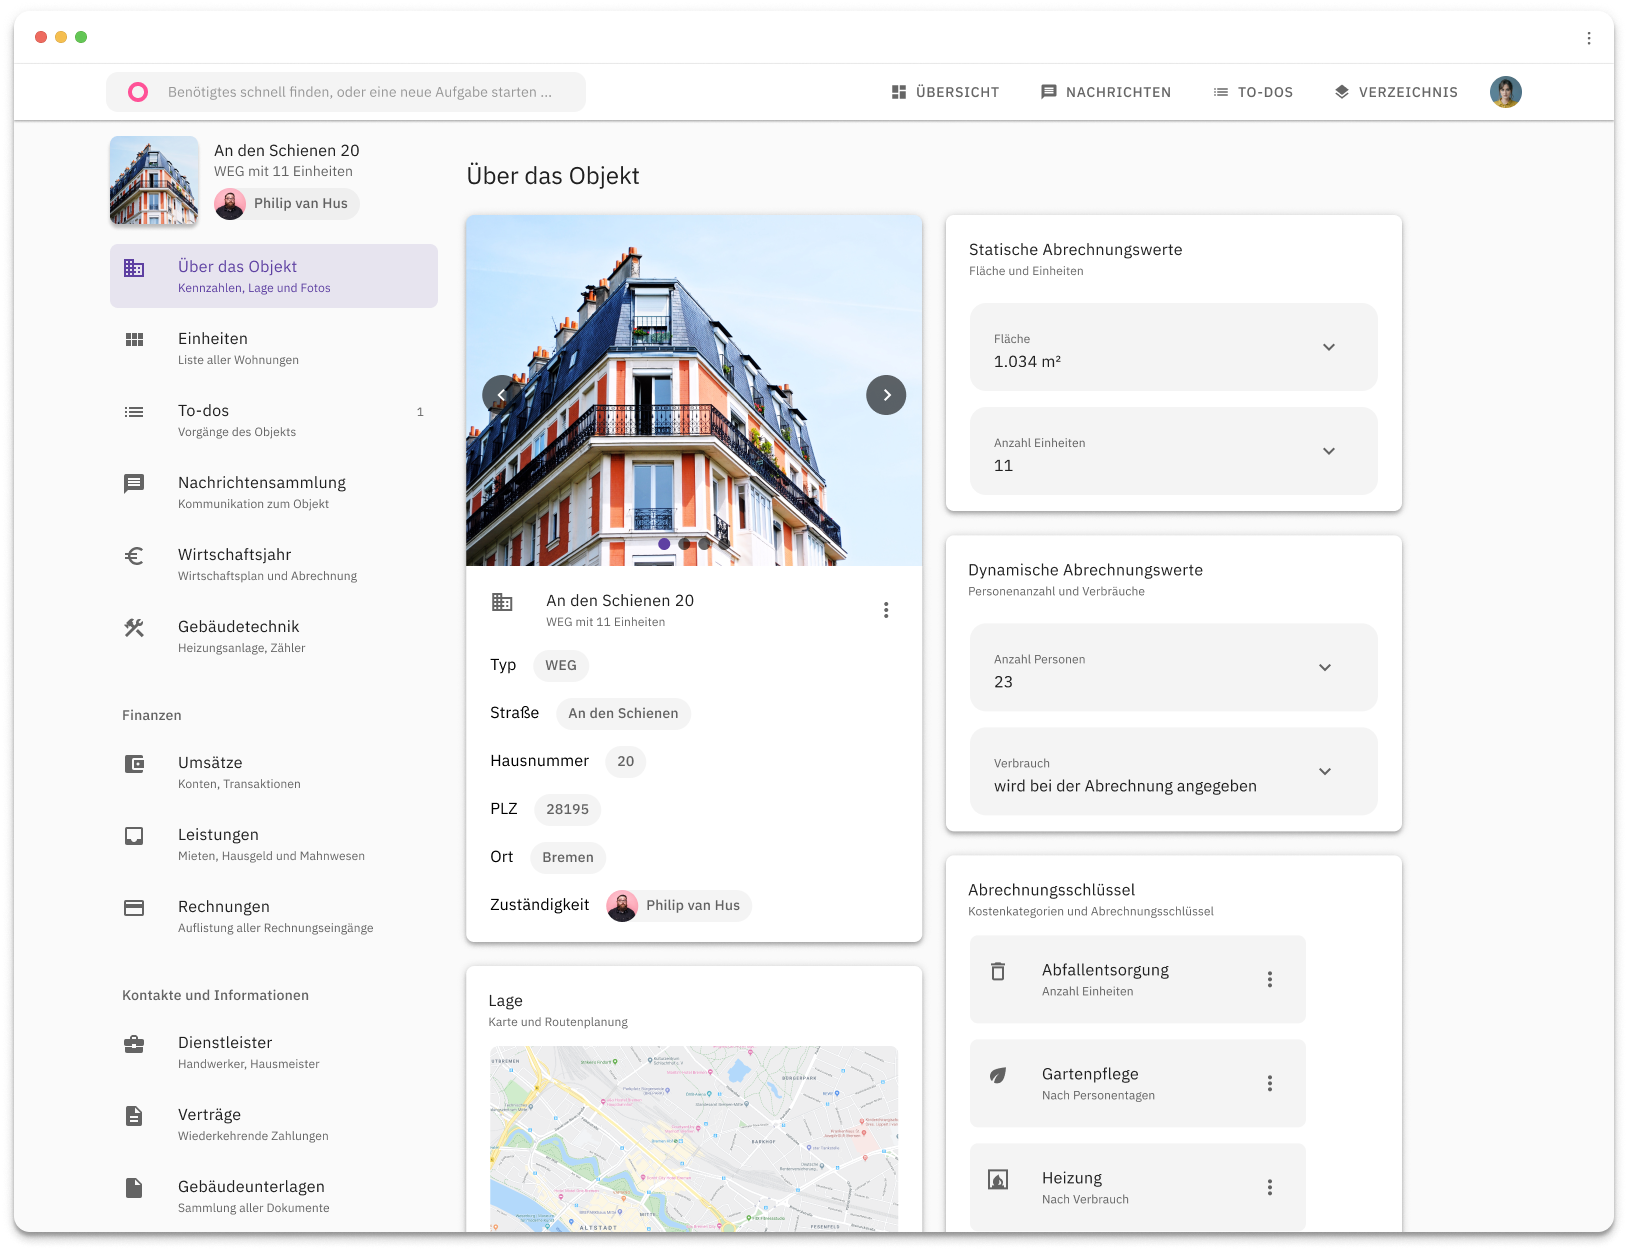
Task: Expand the Fläche dropdown
Action: 1329,347
